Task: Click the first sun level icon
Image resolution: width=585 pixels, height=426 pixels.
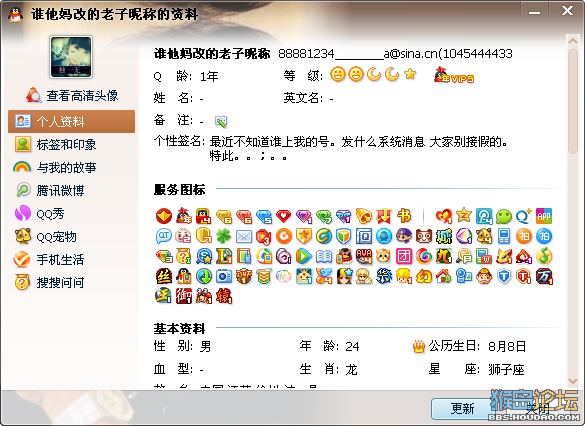Action: pos(338,74)
